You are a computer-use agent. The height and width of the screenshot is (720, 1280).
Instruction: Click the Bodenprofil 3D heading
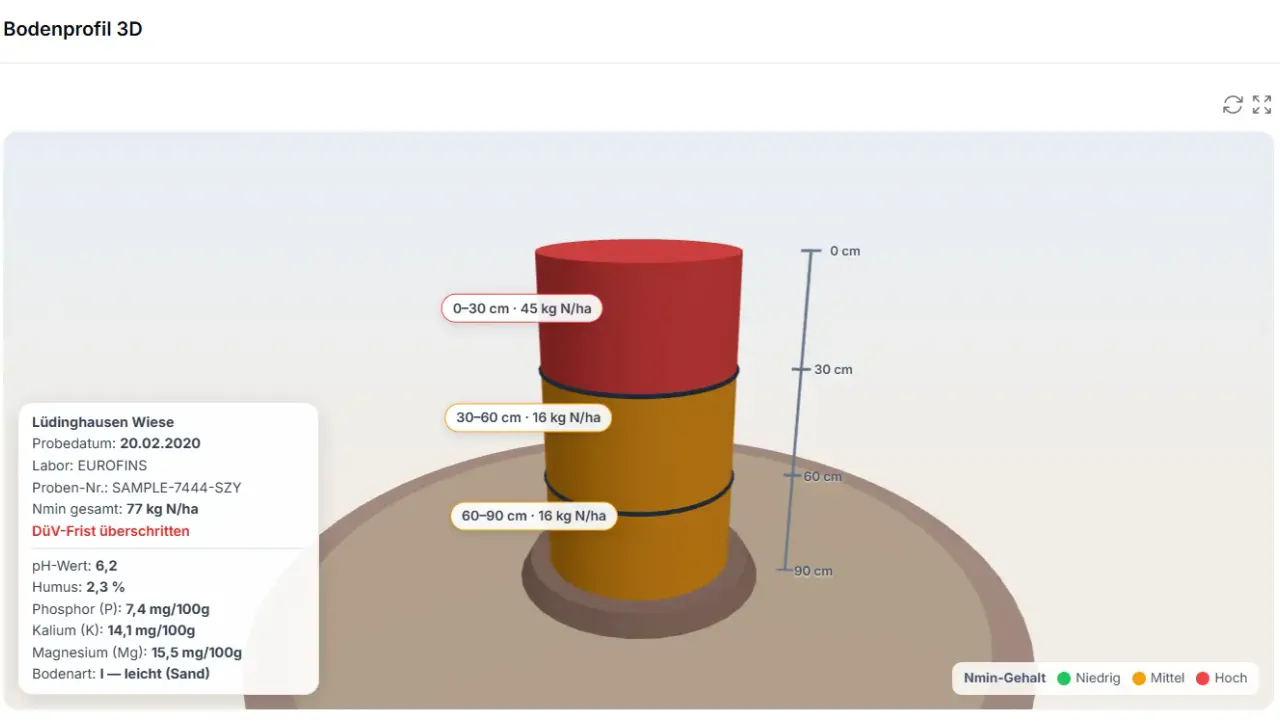click(x=73, y=29)
